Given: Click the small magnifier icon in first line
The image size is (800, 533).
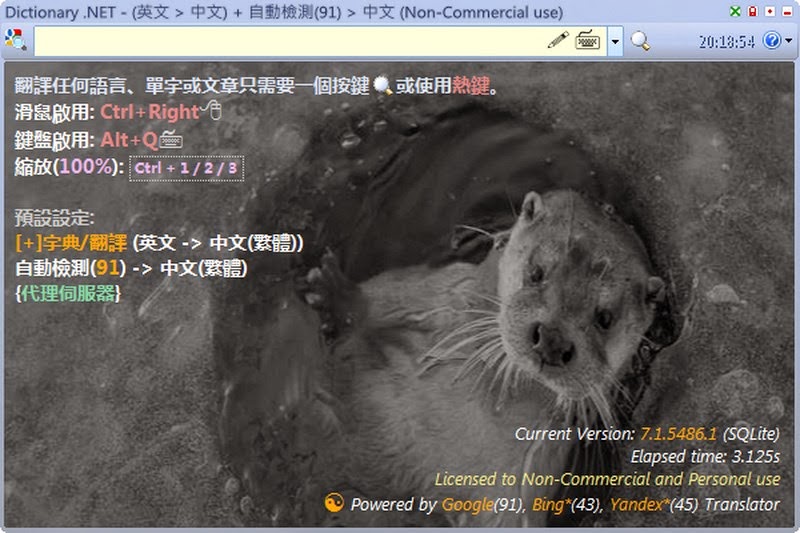Looking at the screenshot, I should [382, 86].
